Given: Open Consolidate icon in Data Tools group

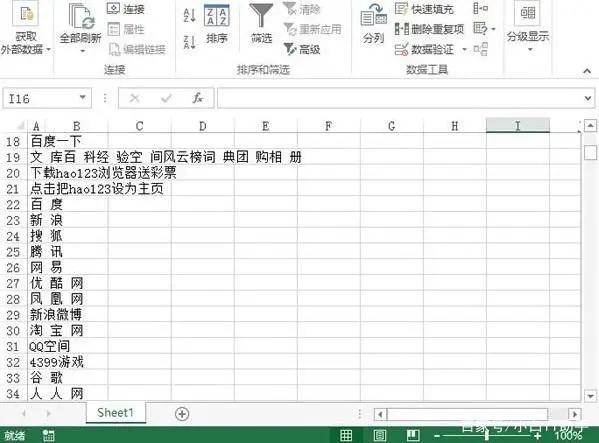Looking at the screenshot, I should click(x=480, y=8).
